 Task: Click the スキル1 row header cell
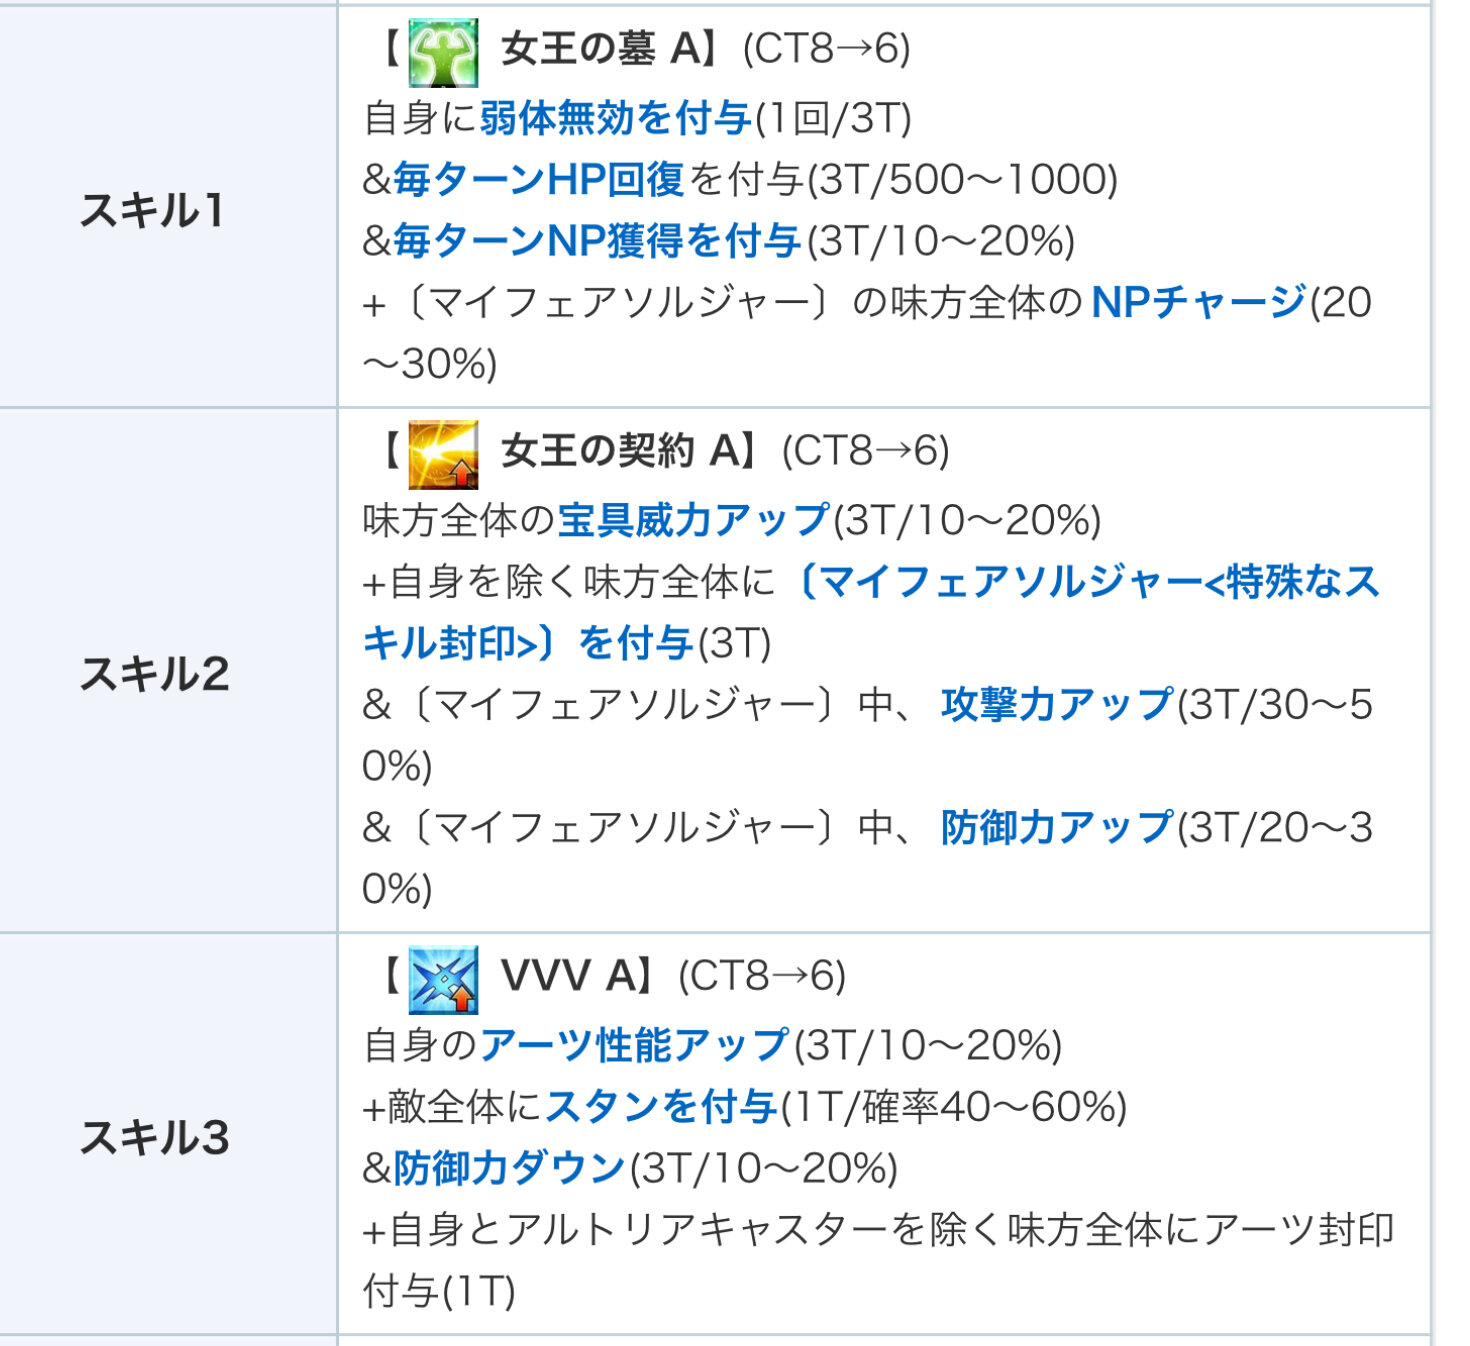tap(152, 210)
